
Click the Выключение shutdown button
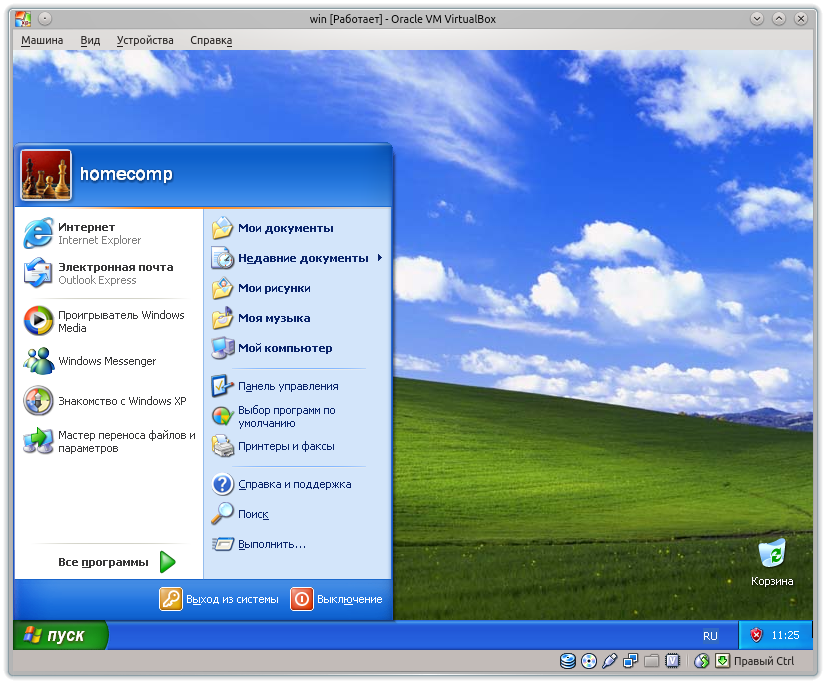coord(337,599)
